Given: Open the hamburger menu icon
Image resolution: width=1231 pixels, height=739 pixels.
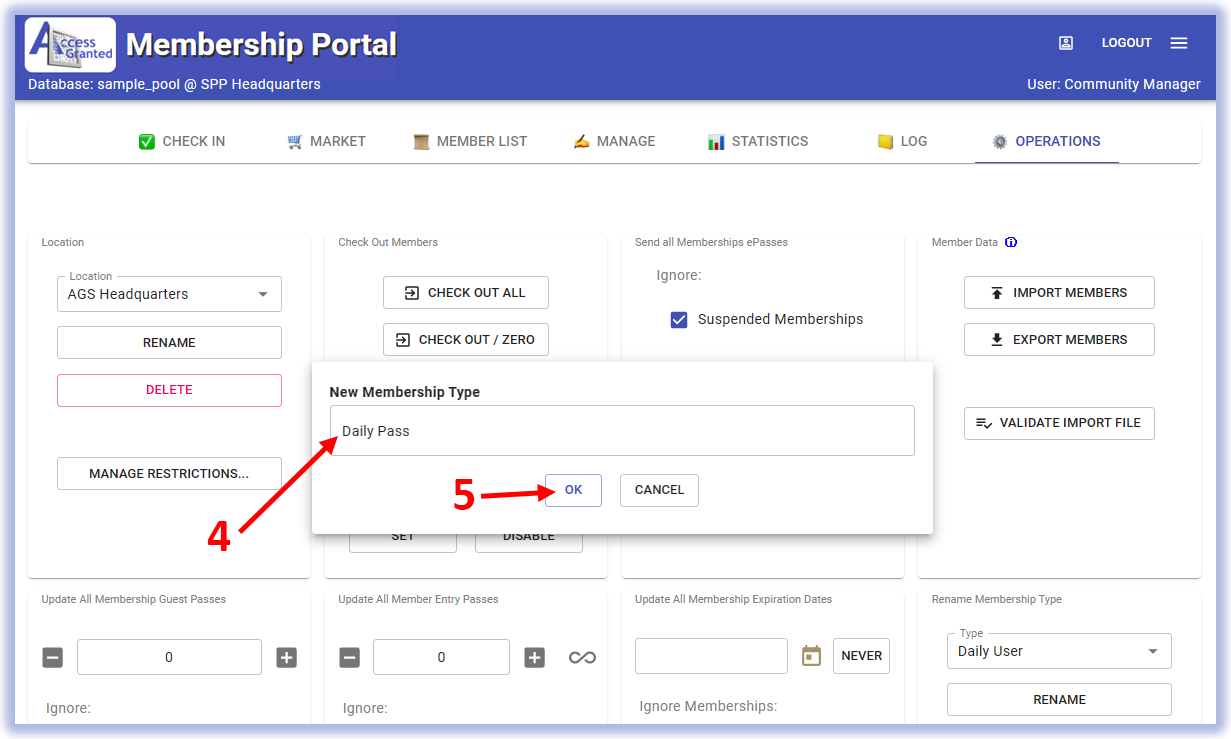Looking at the screenshot, I should click(1179, 43).
